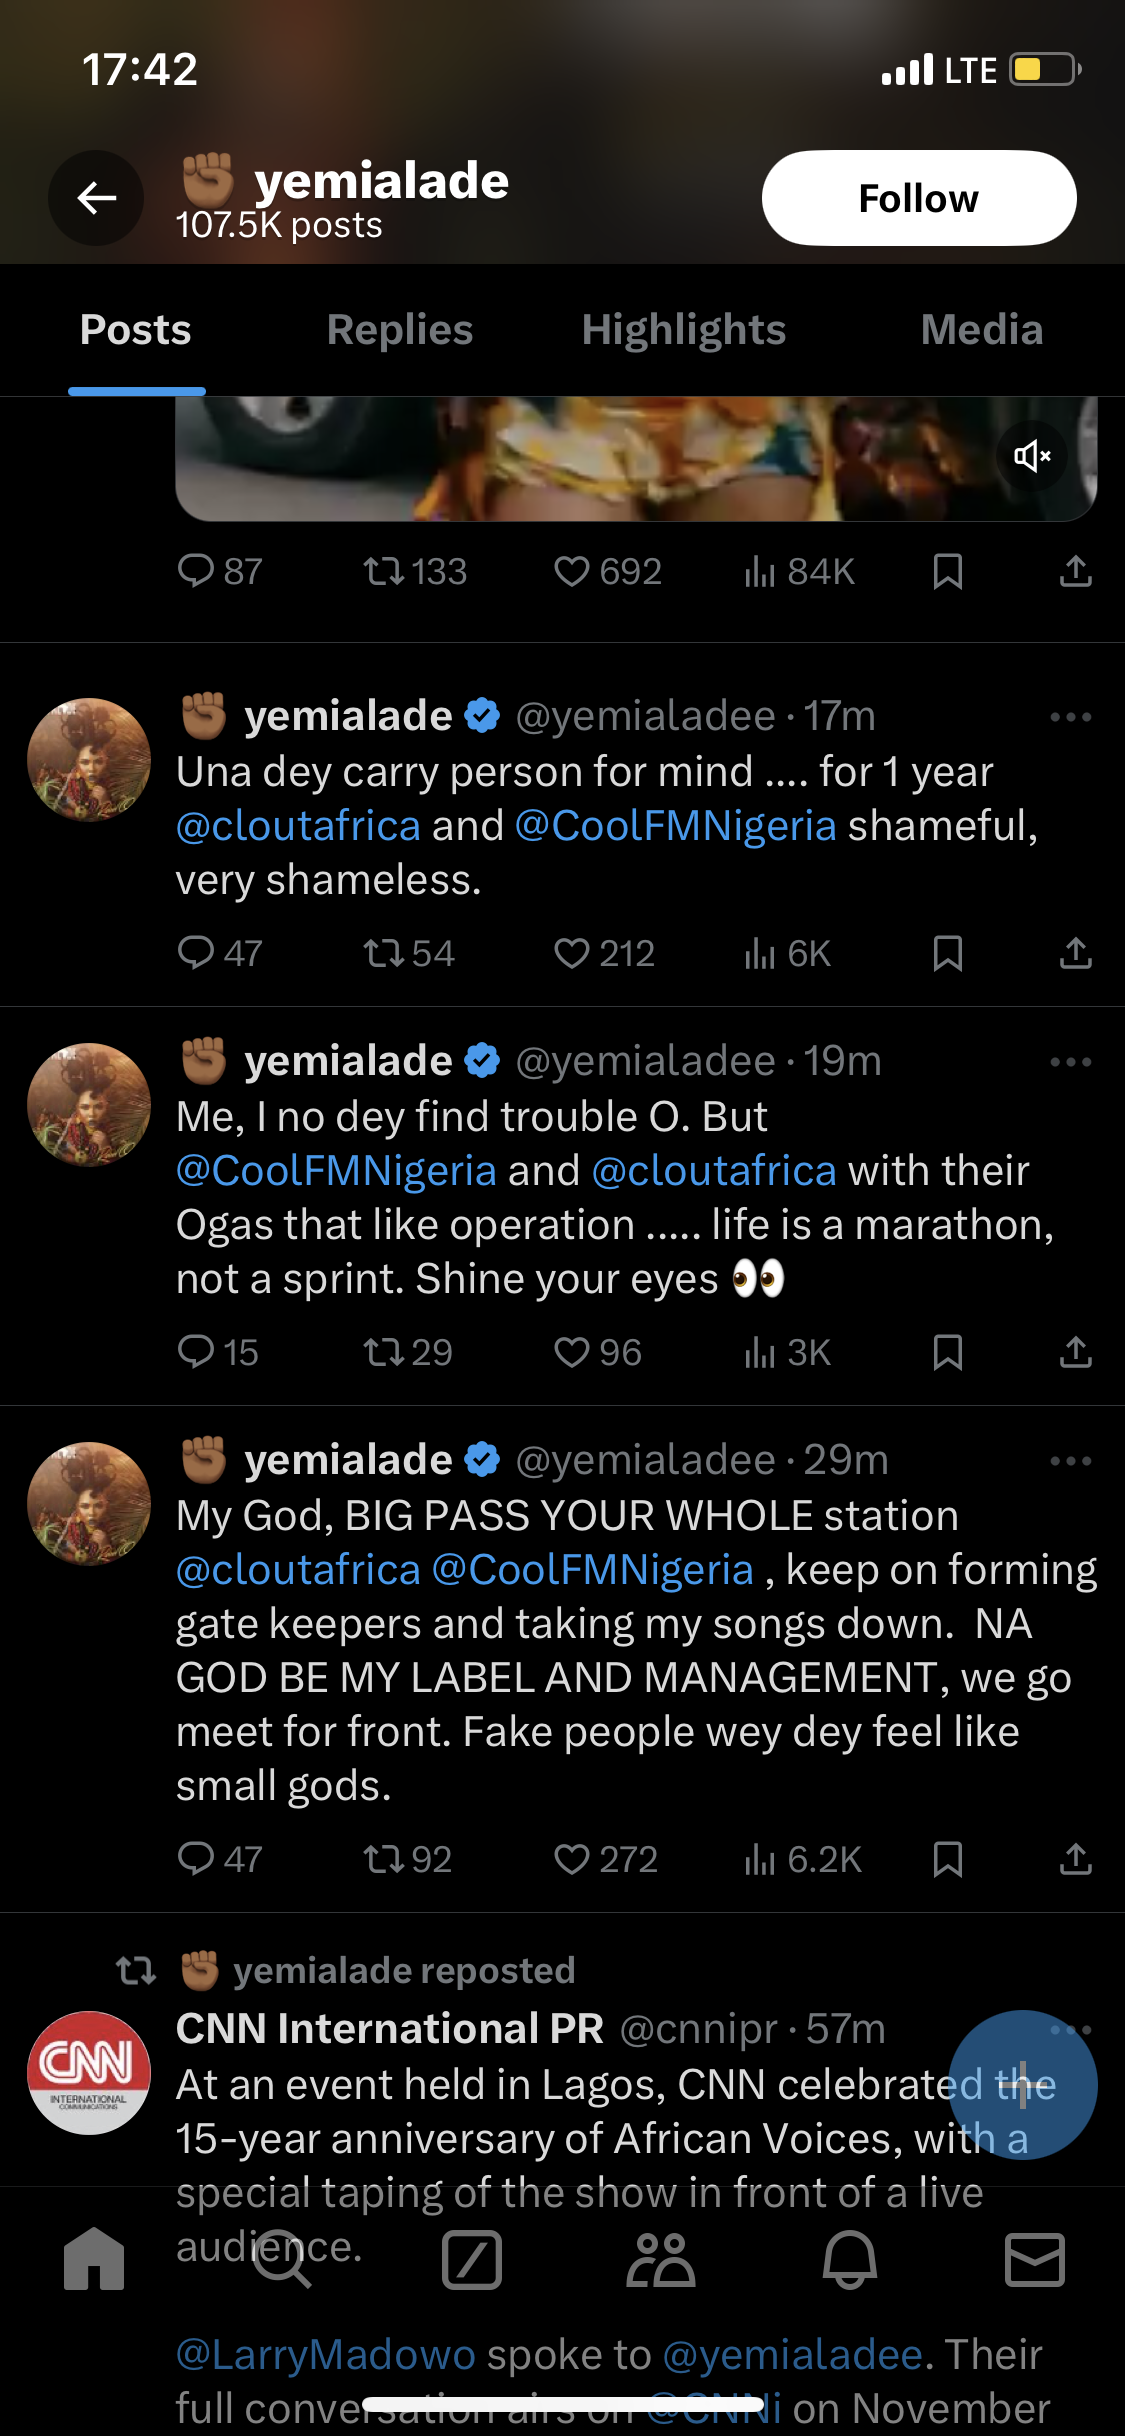Follow the yemialade account
1125x2436 pixels.
click(918, 198)
